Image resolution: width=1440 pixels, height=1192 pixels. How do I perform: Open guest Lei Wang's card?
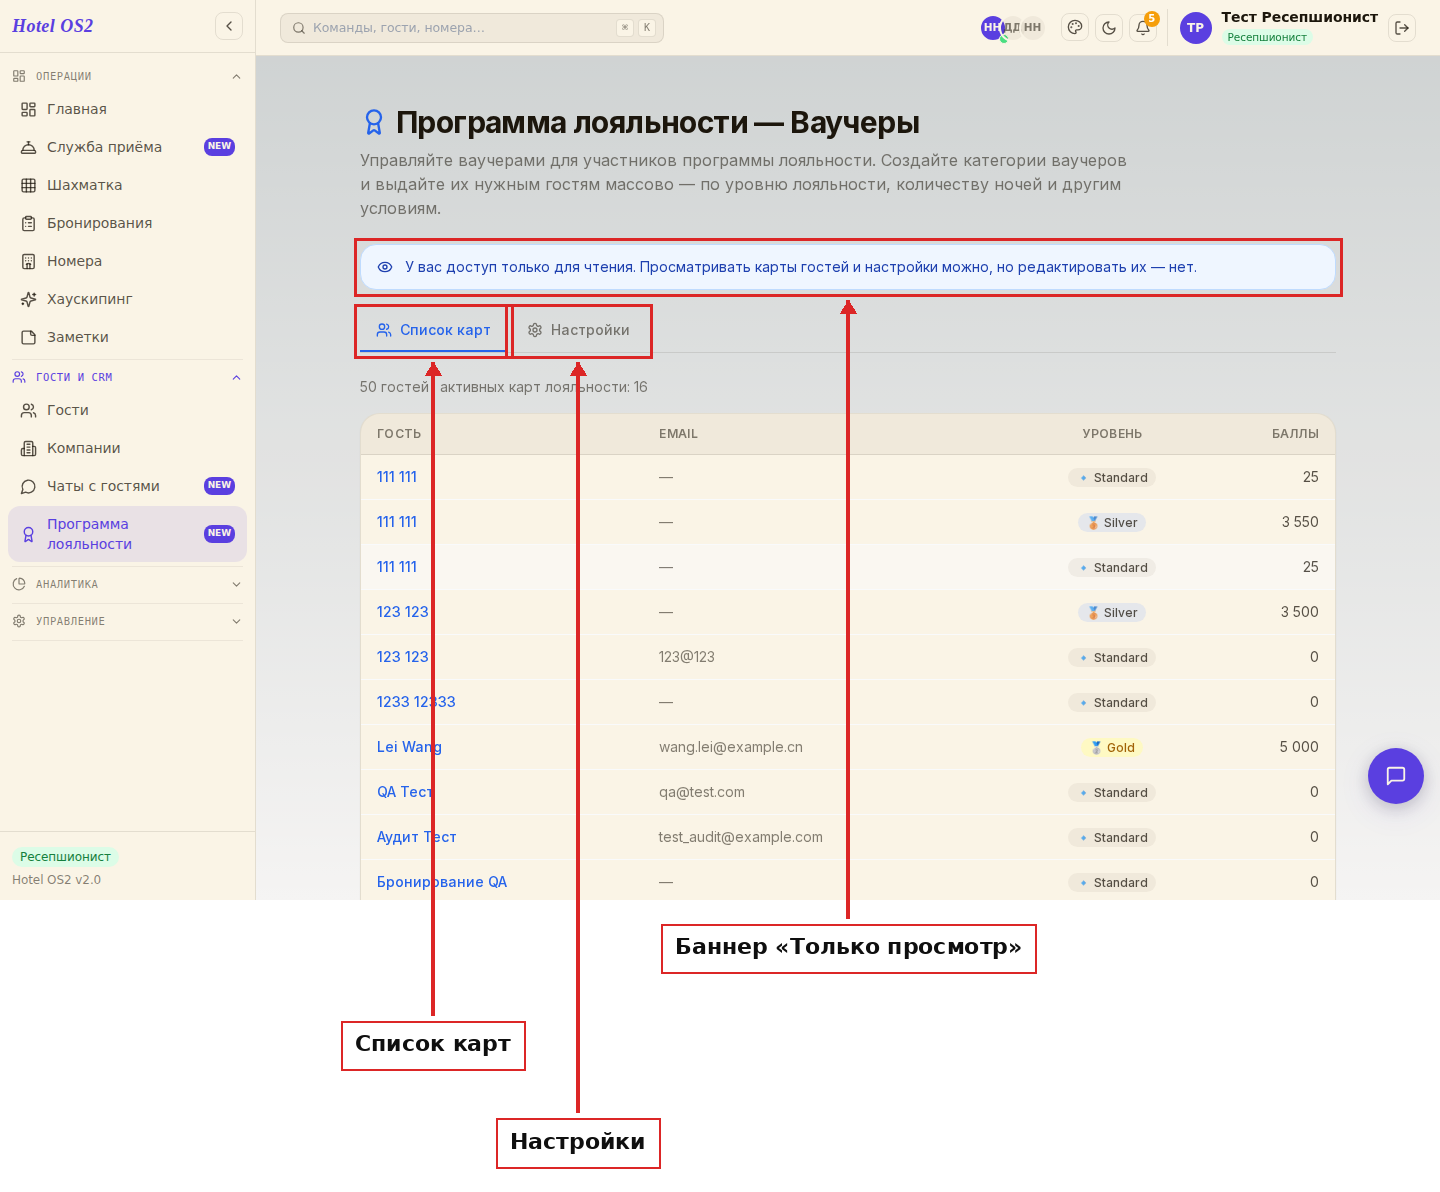(x=409, y=747)
